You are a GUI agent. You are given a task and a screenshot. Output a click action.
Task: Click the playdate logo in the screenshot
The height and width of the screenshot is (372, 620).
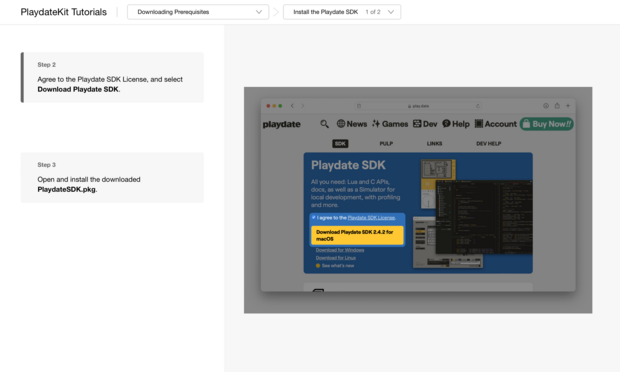tap(282, 124)
